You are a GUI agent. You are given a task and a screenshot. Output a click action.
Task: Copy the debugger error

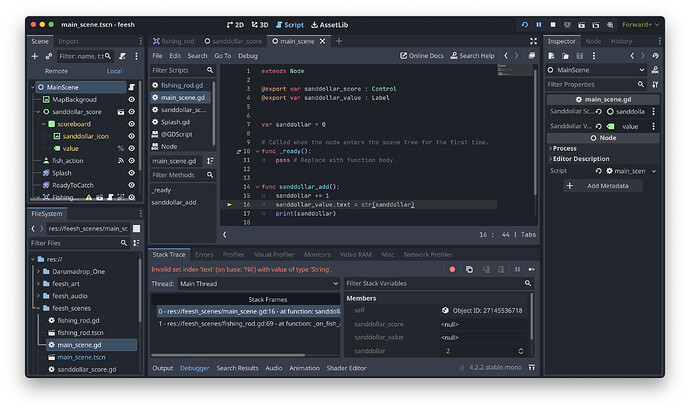(x=469, y=269)
